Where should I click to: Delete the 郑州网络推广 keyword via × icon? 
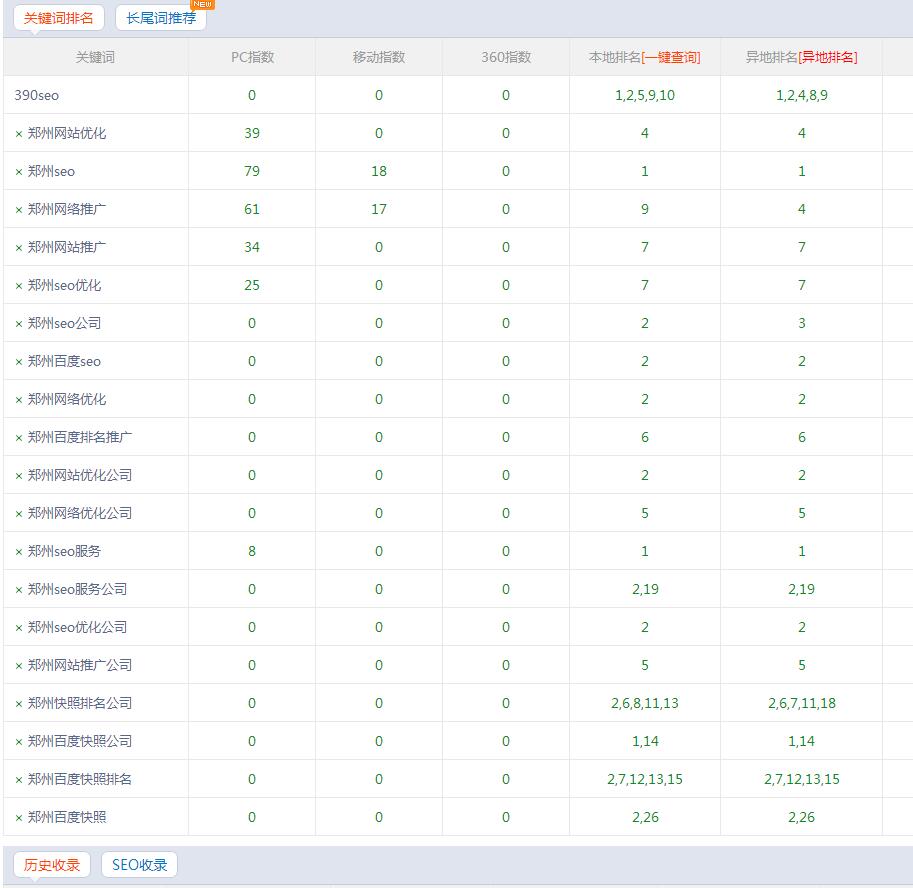pos(19,210)
